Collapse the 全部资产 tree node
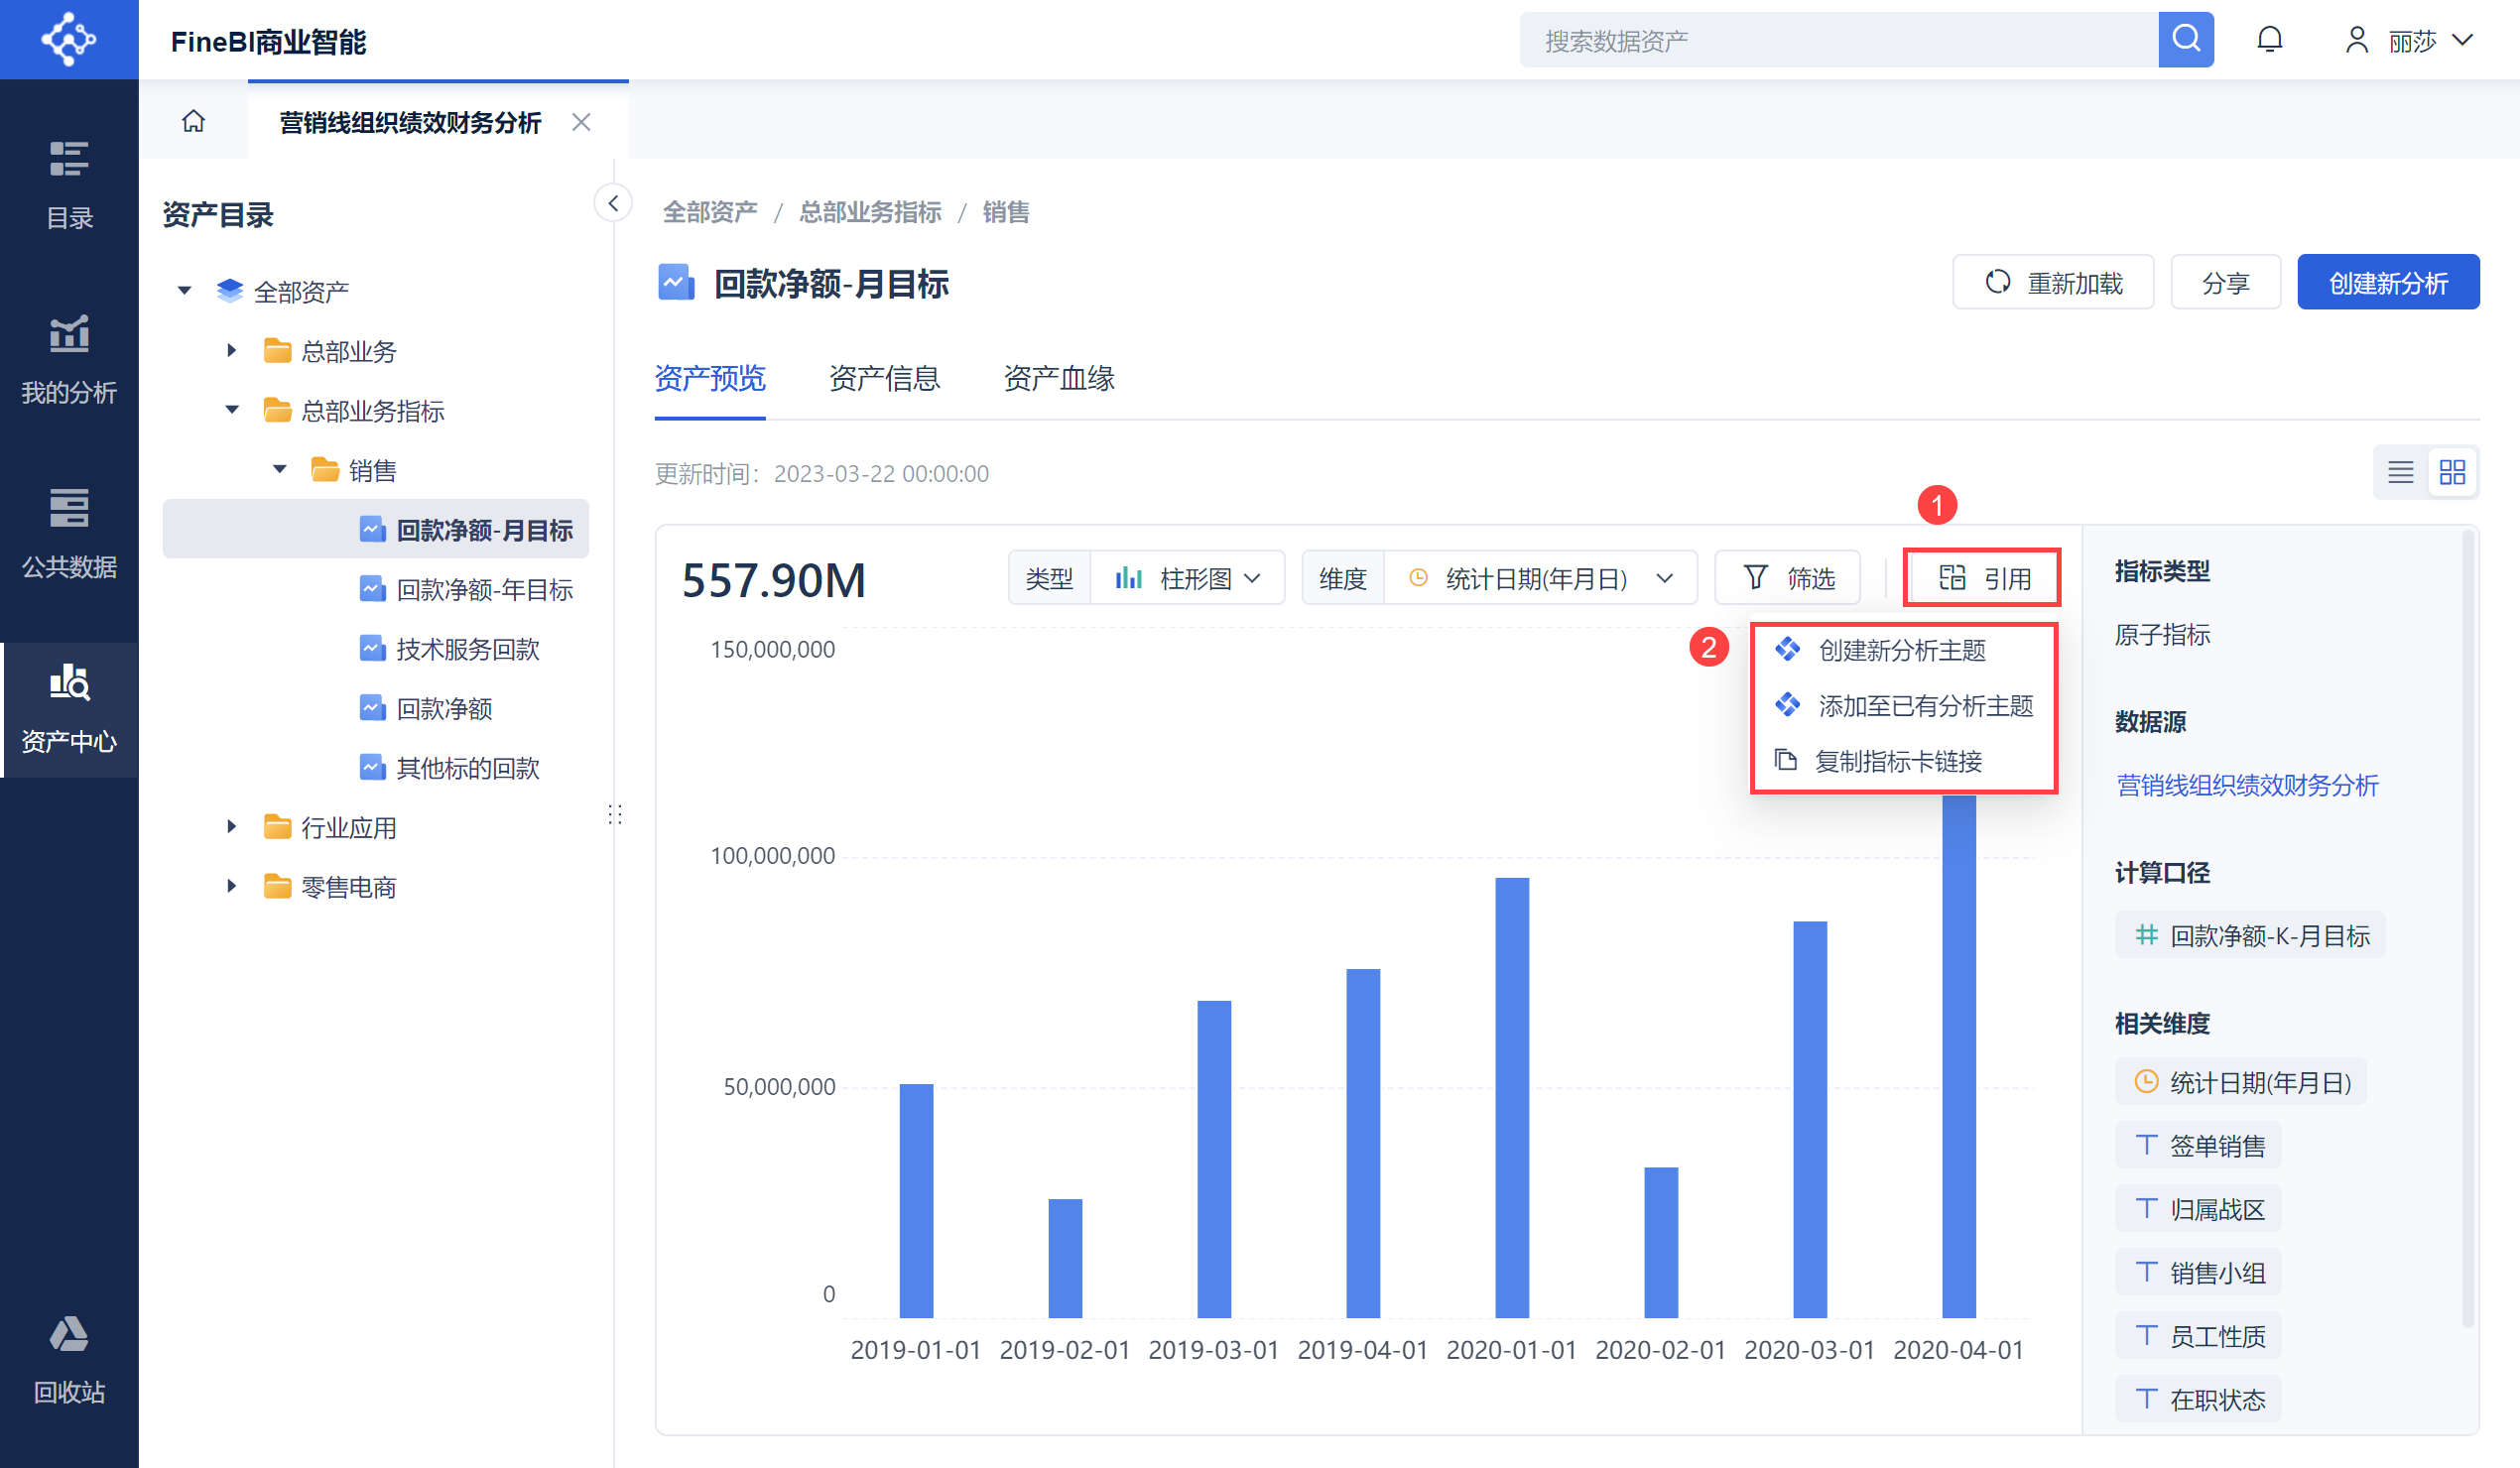This screenshot has height=1468, width=2520. point(184,291)
